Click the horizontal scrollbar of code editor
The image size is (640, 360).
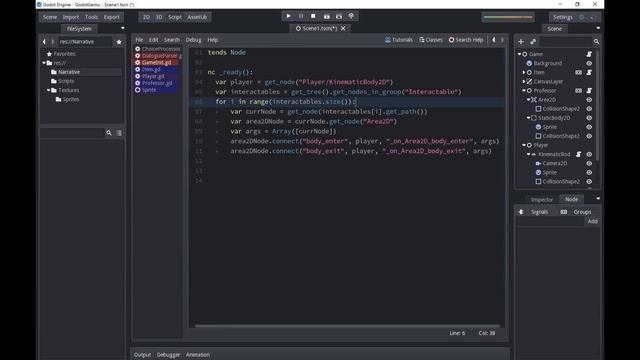347,326
